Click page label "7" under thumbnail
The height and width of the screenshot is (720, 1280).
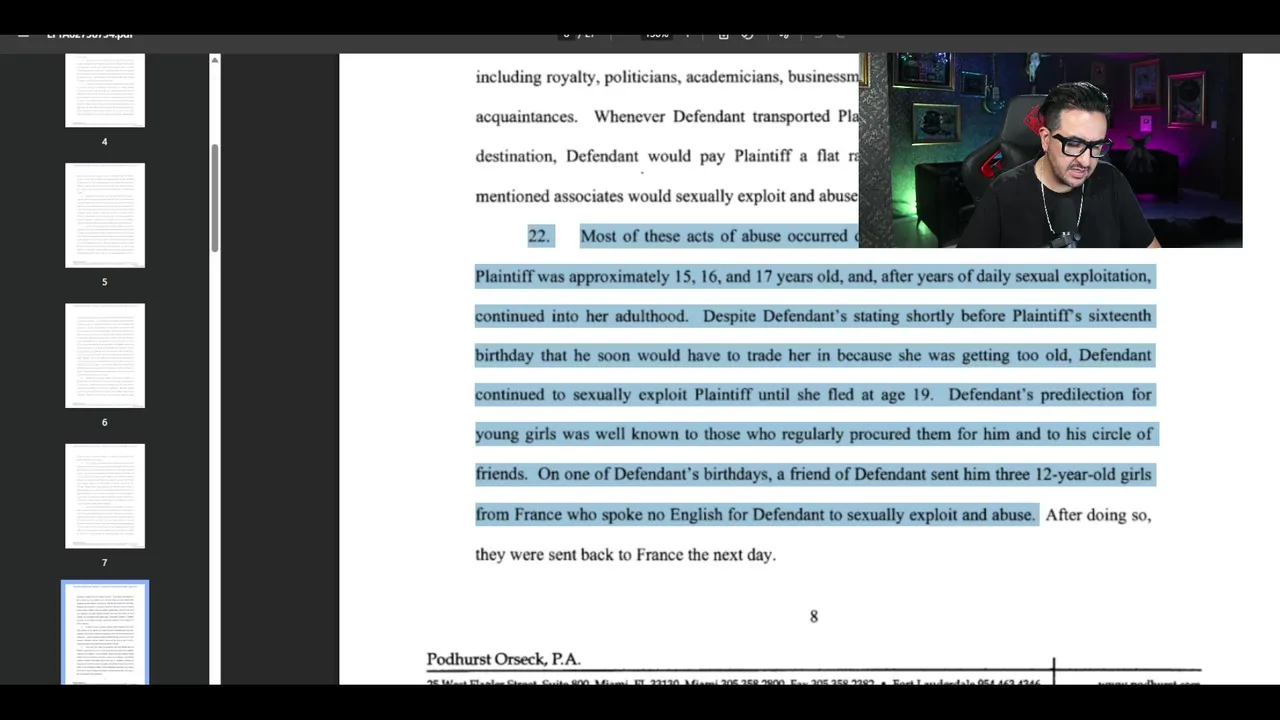click(x=104, y=563)
